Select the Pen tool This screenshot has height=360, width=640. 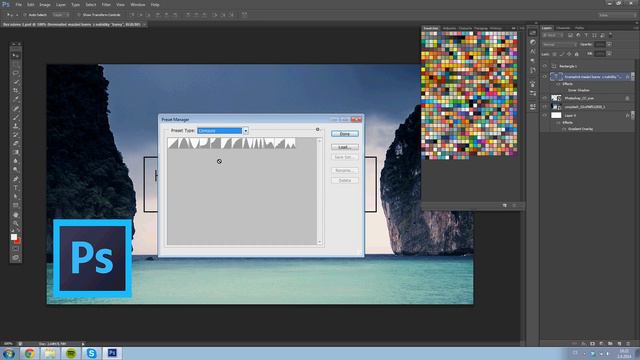point(16,179)
